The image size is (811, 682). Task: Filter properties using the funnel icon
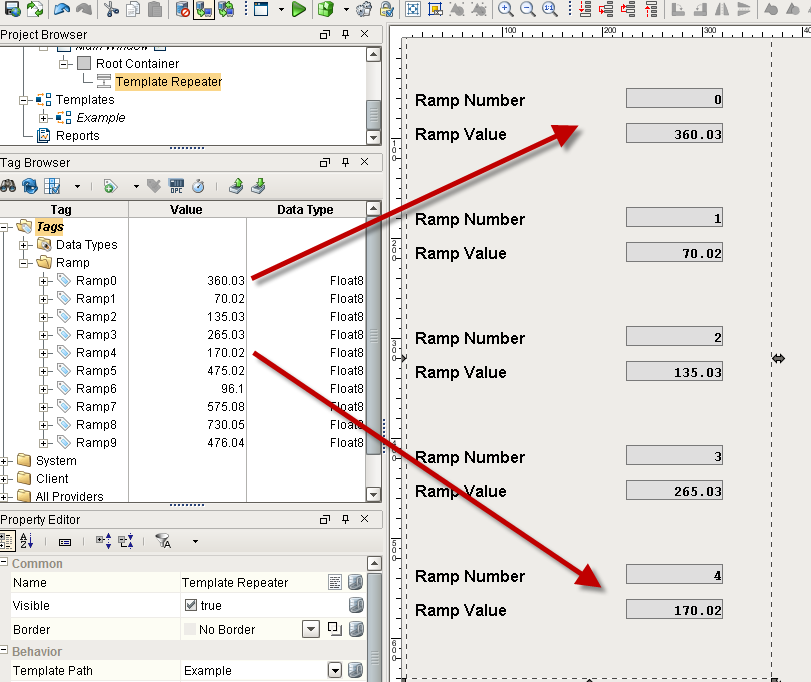click(x=163, y=541)
